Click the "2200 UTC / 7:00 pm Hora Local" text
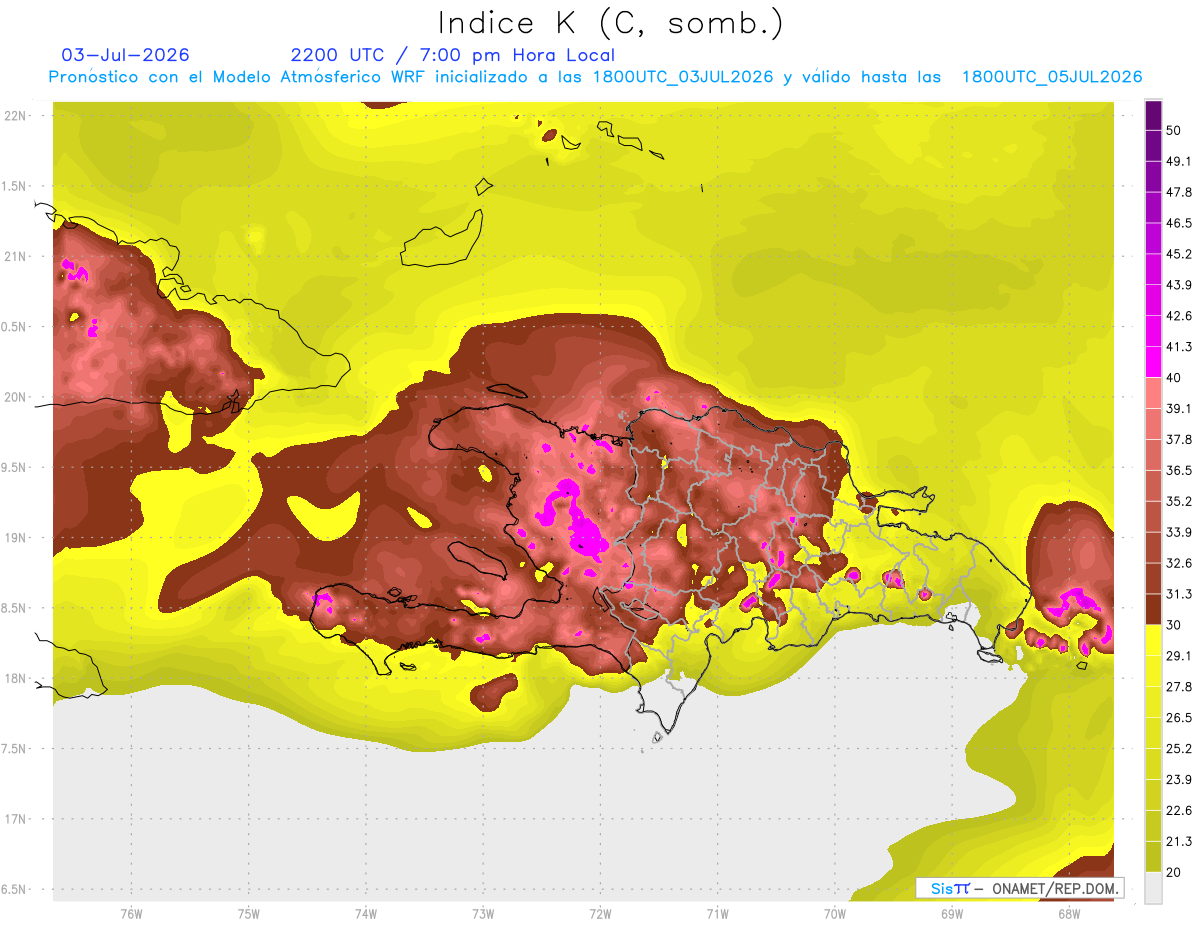 click(452, 55)
